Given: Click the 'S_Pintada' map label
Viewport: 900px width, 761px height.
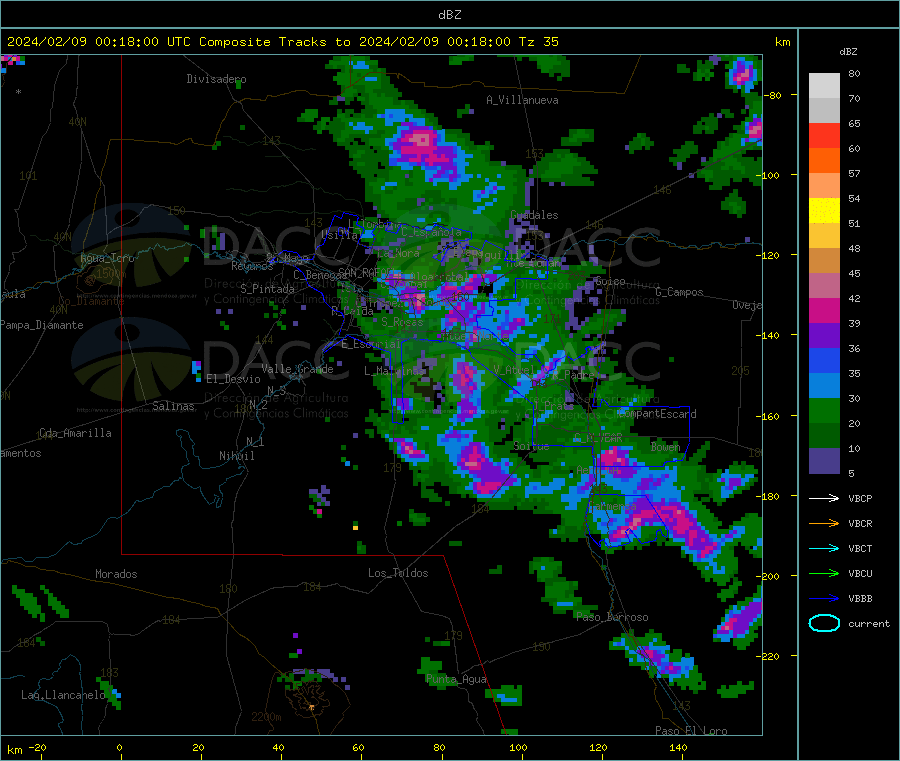Looking at the screenshot, I should [267, 289].
